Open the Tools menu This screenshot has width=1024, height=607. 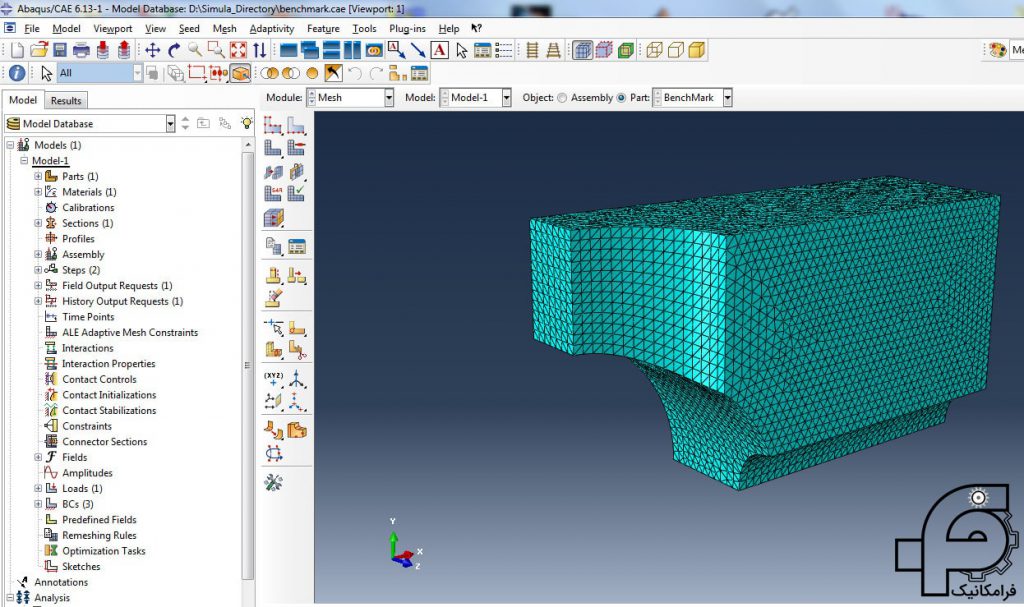pos(364,29)
